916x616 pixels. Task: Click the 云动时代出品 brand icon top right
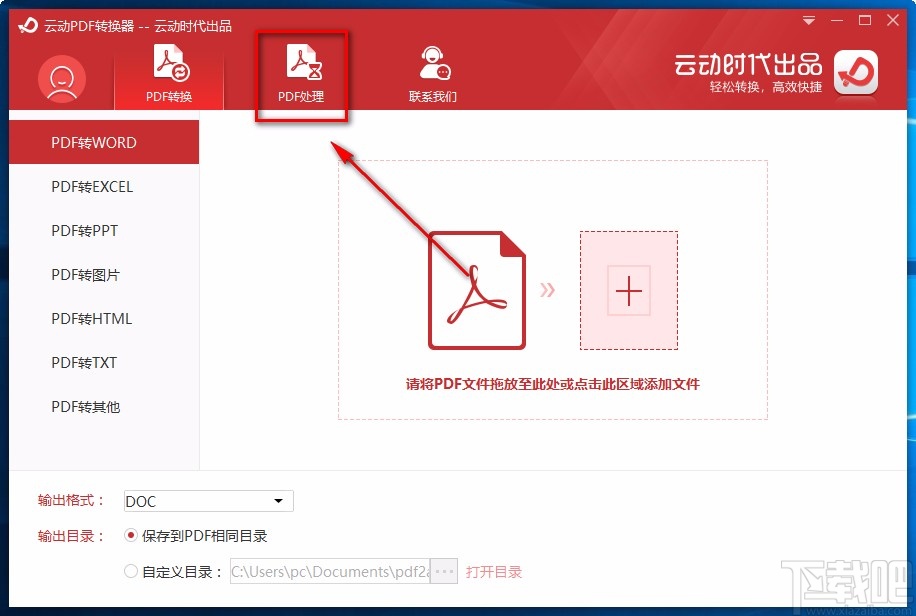point(856,74)
